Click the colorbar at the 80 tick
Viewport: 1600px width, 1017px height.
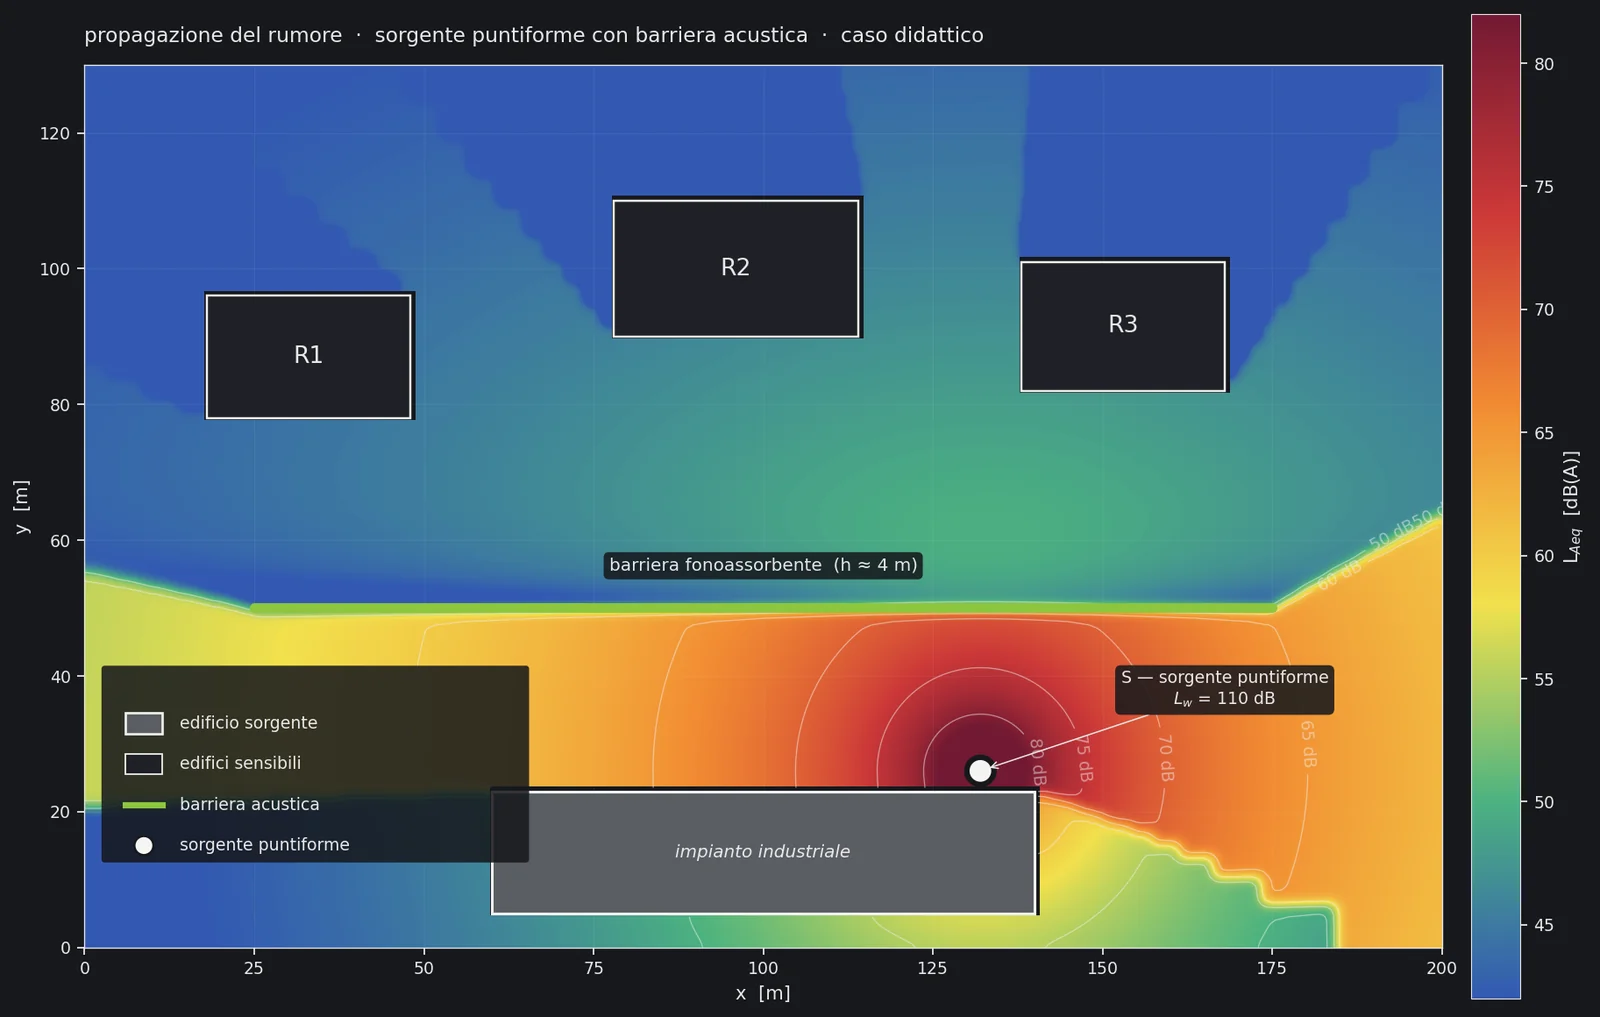tap(1495, 64)
